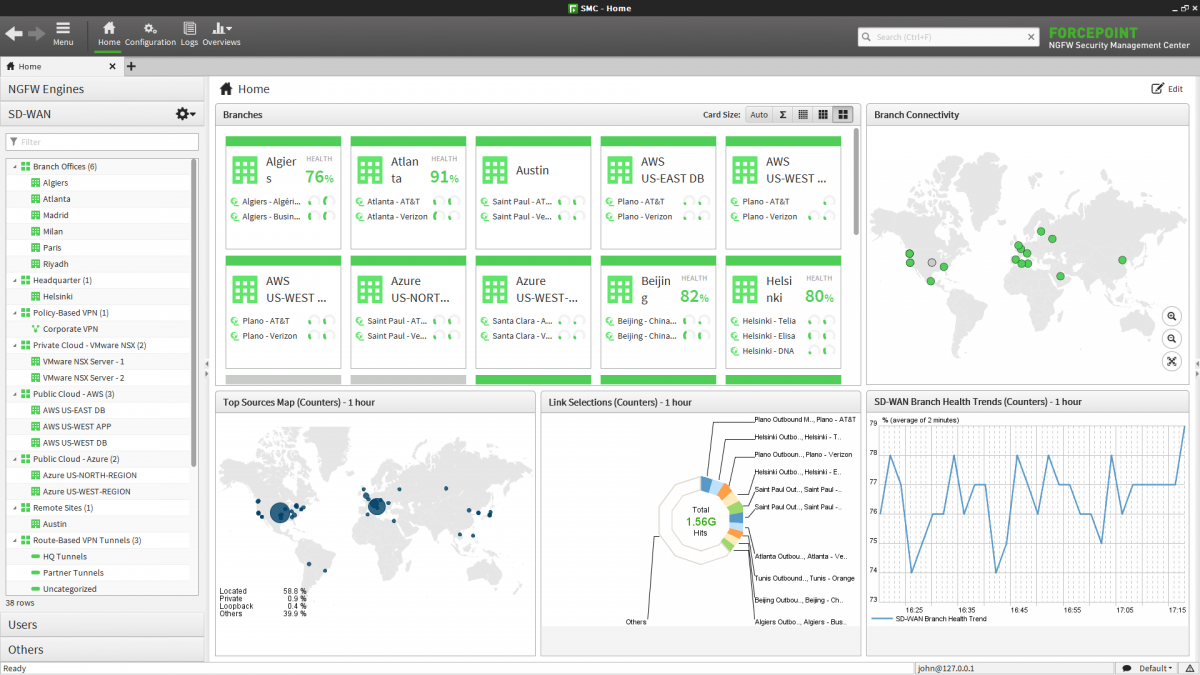Click the Edit button on Home dashboard
The height and width of the screenshot is (675, 1200).
(1167, 89)
